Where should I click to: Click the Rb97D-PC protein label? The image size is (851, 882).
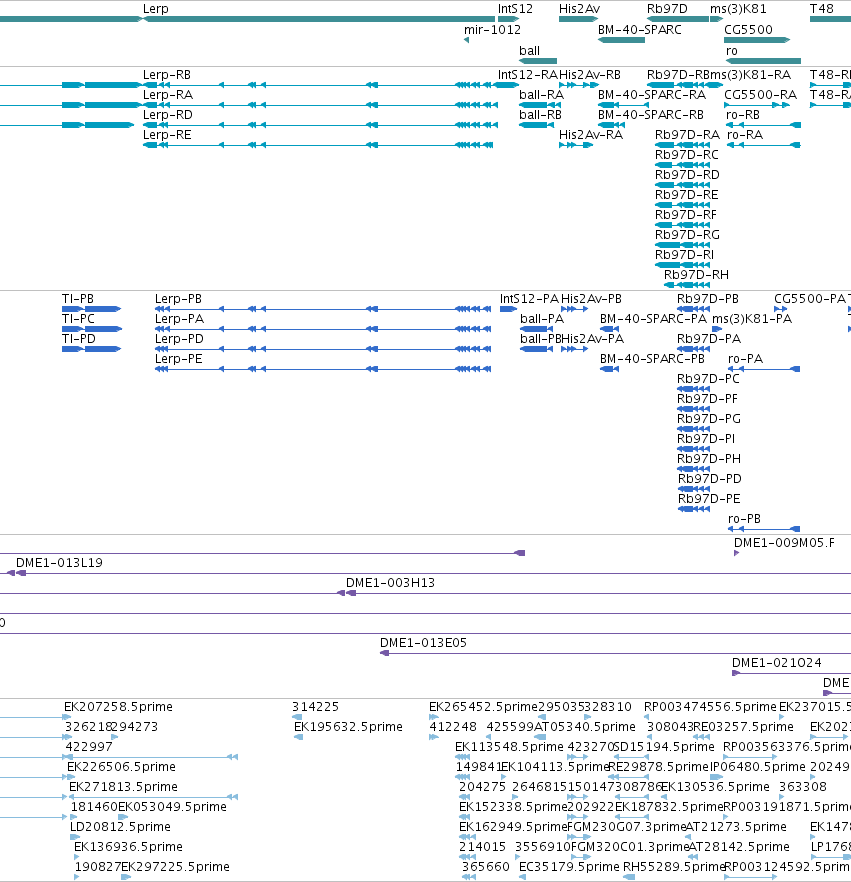pyautogui.click(x=708, y=379)
